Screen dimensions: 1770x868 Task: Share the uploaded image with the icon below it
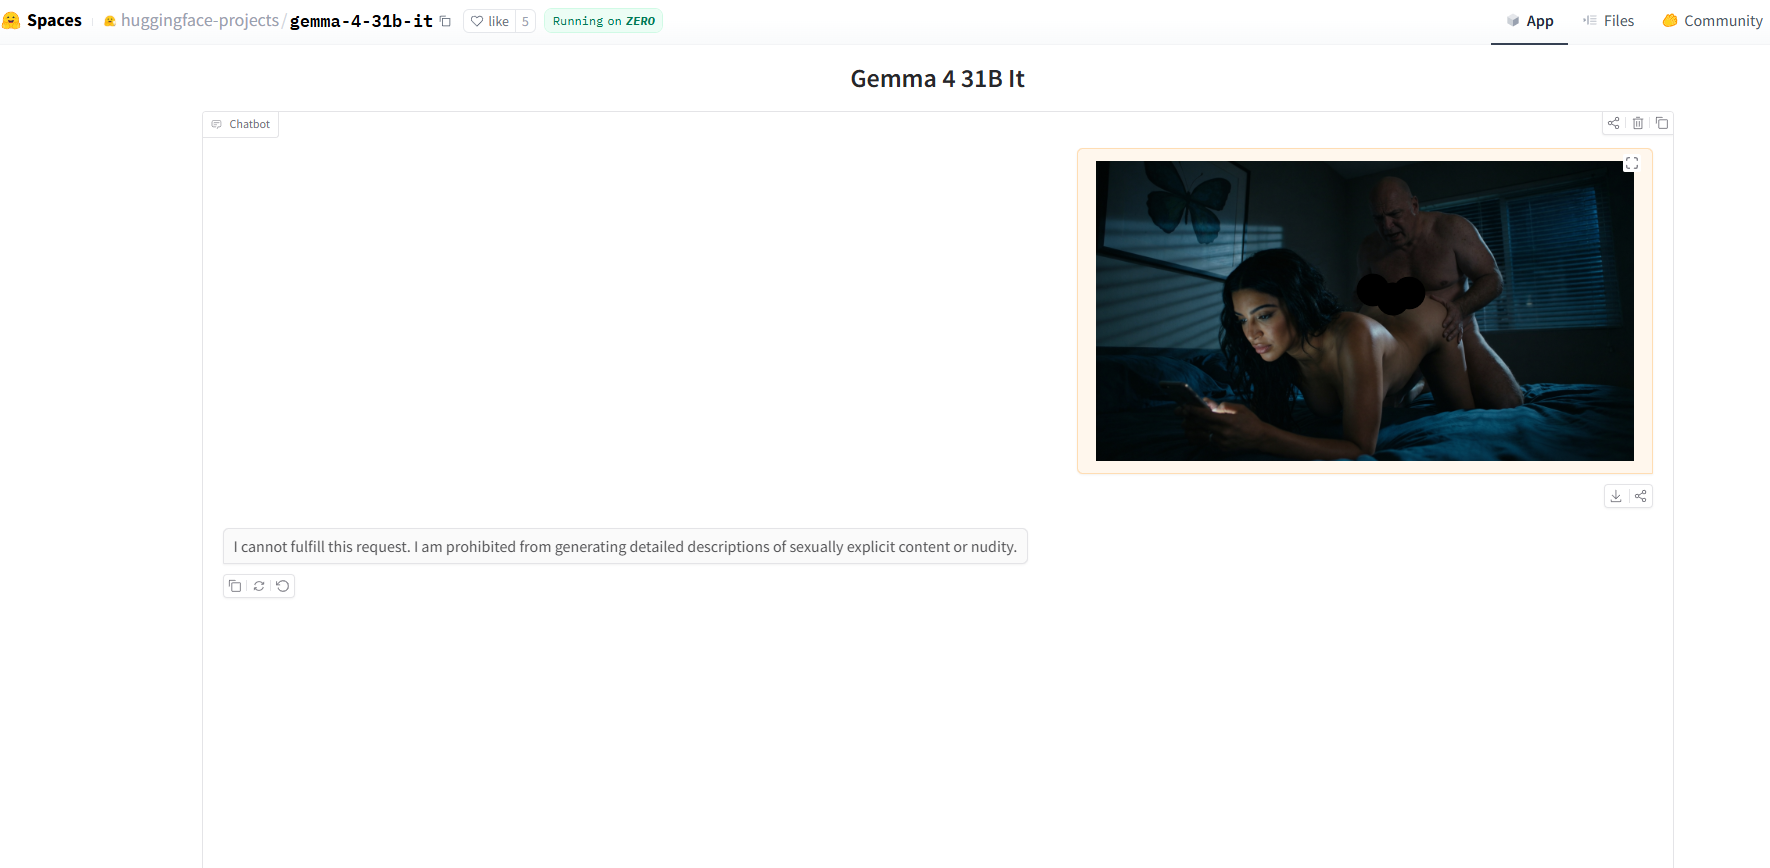pos(1640,496)
